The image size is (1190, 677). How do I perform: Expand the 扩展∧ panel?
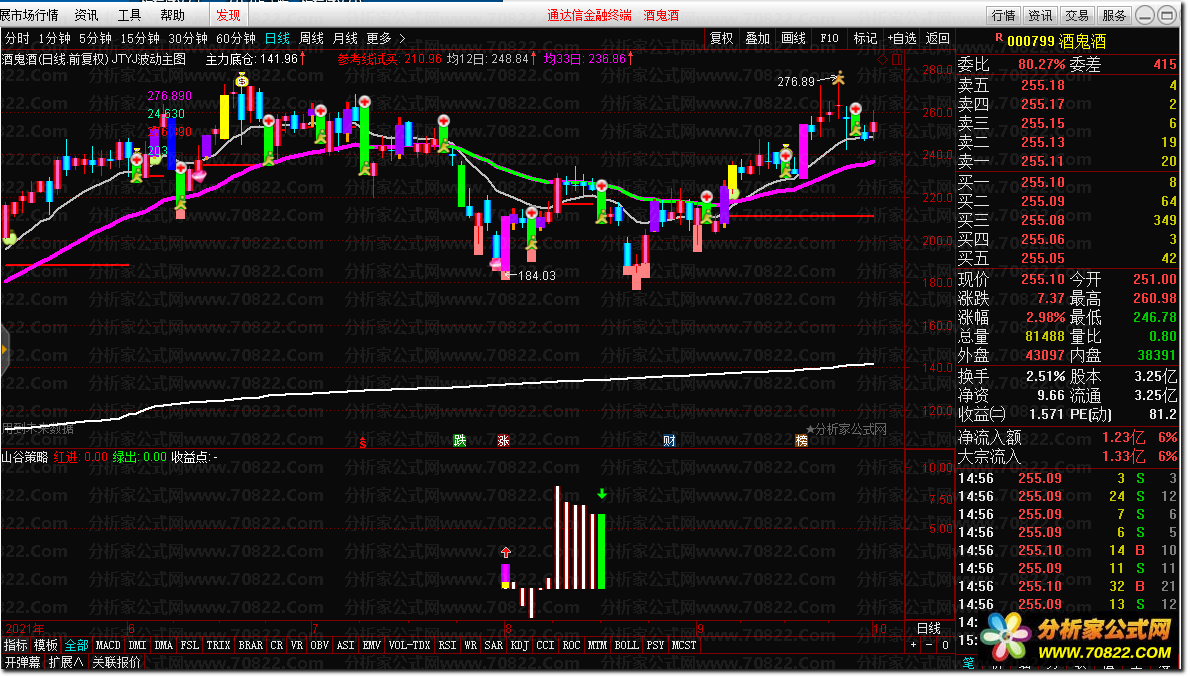tap(66, 663)
